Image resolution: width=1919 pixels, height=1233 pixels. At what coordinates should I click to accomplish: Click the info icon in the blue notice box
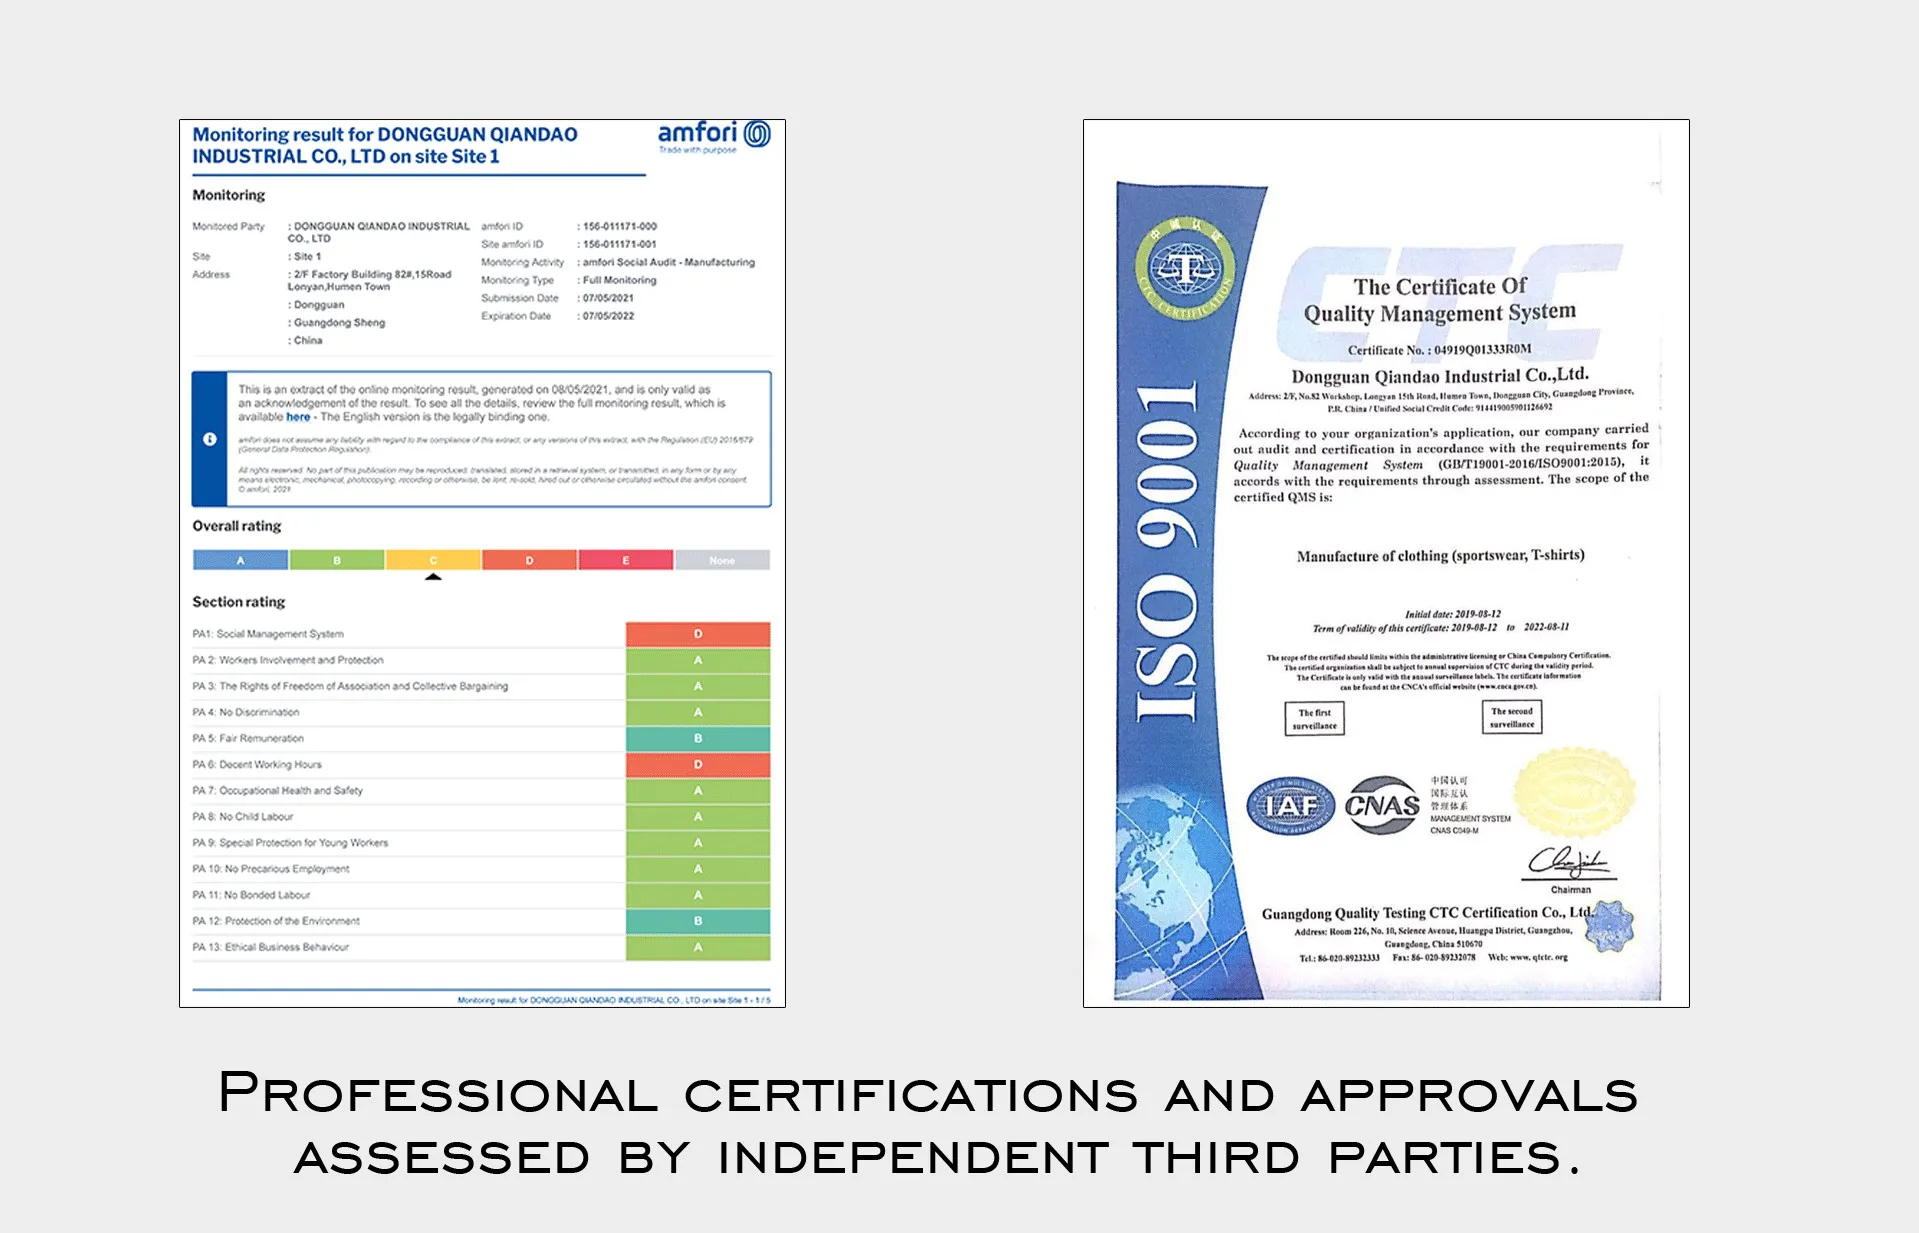(x=210, y=439)
